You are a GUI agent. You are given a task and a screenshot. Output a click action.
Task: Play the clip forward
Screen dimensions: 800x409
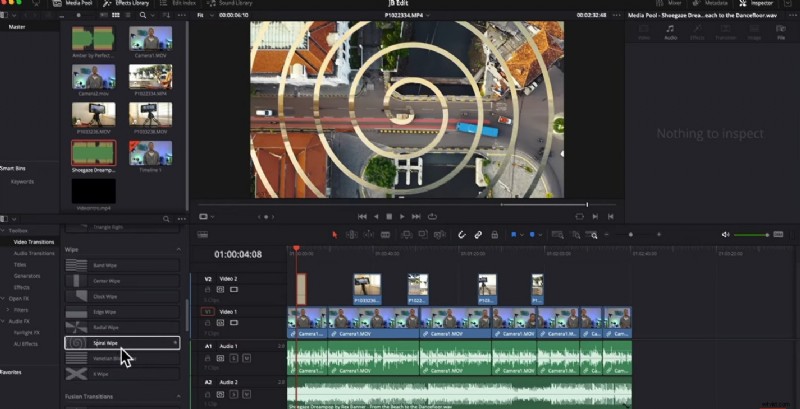click(x=402, y=217)
